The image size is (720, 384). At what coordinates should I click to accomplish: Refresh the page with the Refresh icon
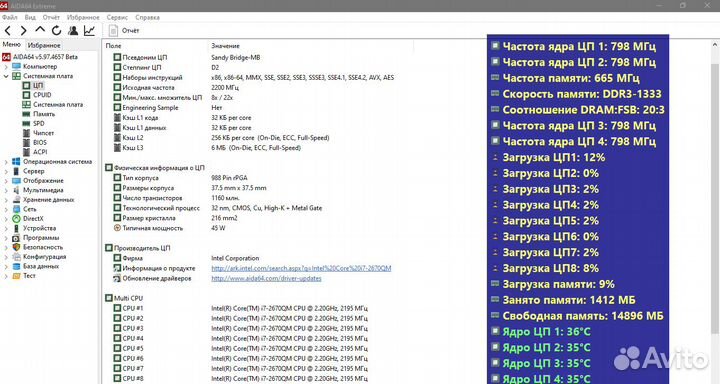(x=56, y=31)
